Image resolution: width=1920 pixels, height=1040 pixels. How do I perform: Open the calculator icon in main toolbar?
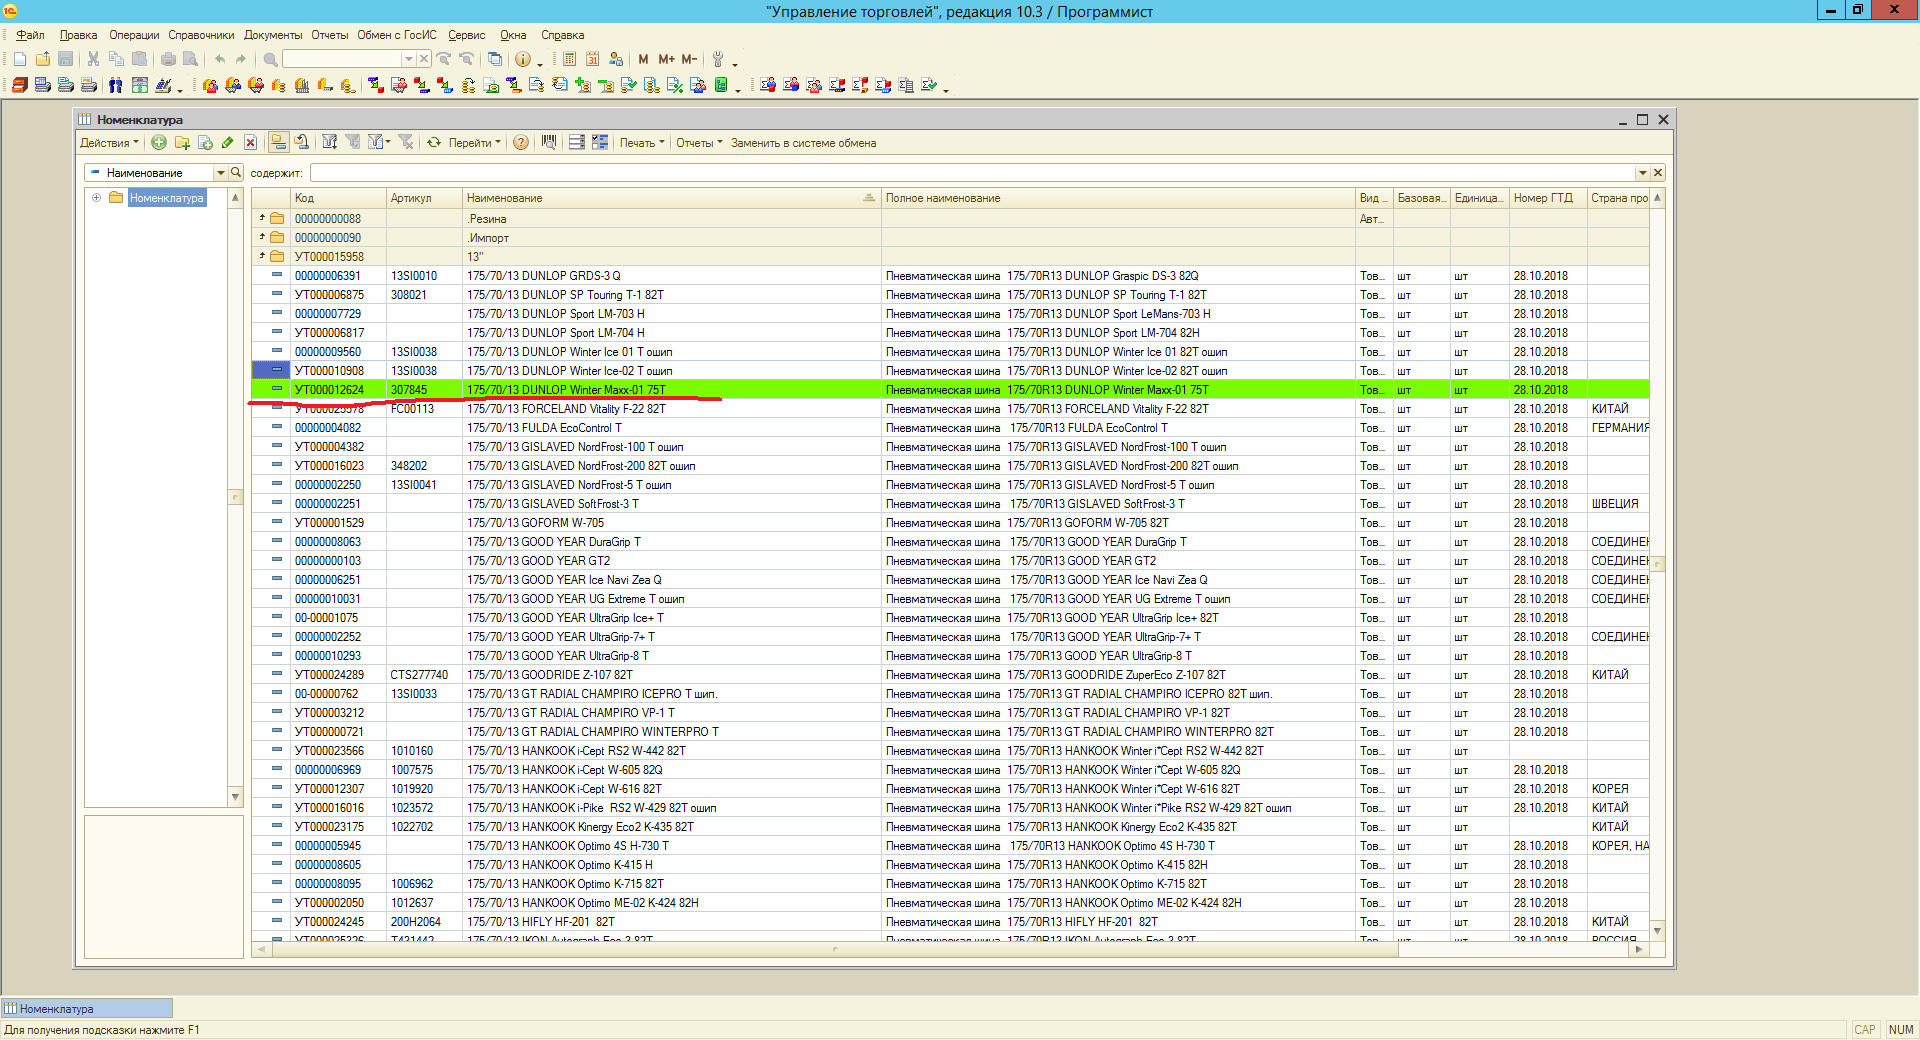tap(569, 59)
